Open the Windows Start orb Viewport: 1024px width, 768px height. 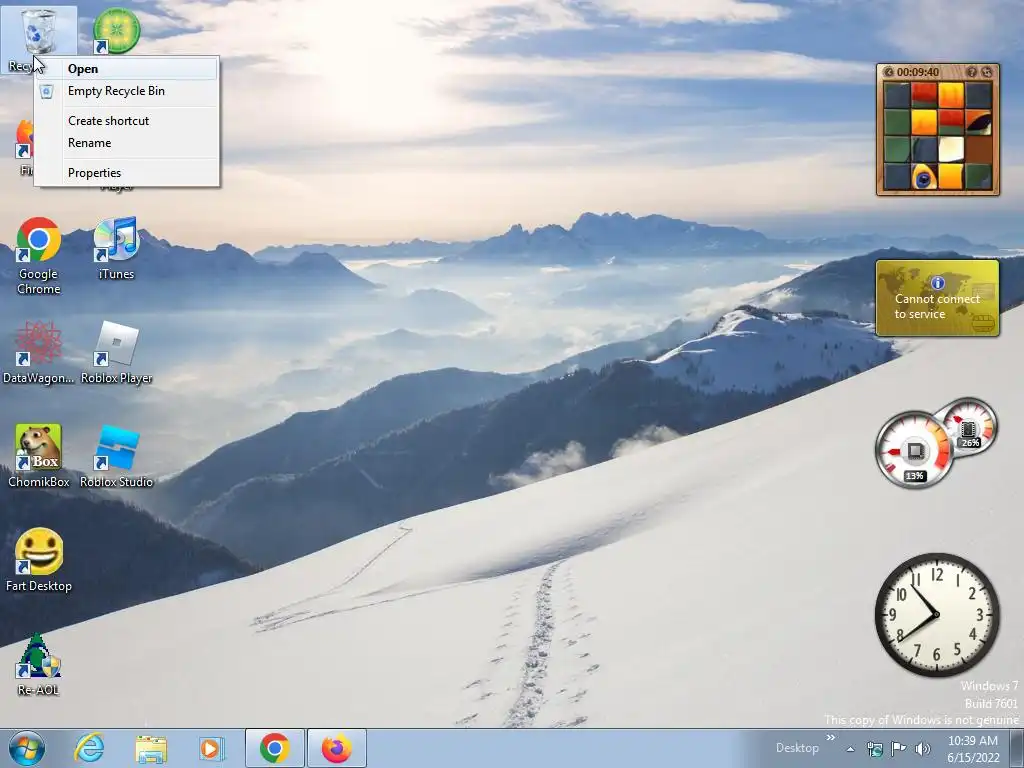(x=26, y=748)
